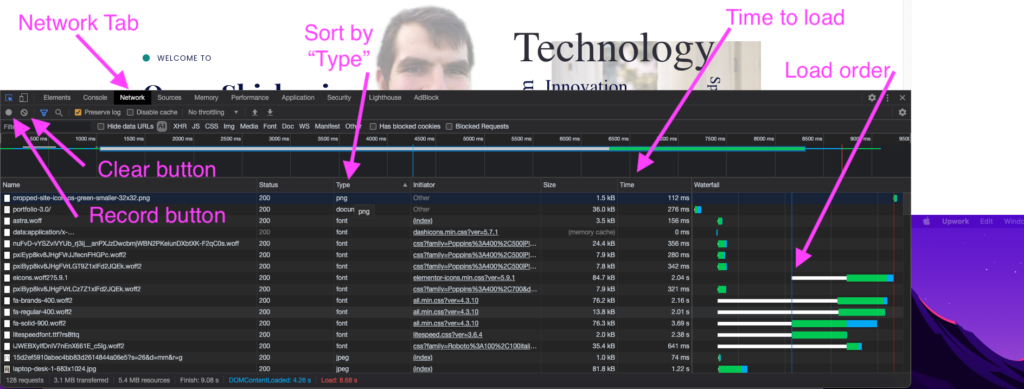The width and height of the screenshot is (1024, 389).
Task: Click file icon of laptop-desk-1-683x1024.jpg row
Action: pyautogui.click(x=7, y=369)
